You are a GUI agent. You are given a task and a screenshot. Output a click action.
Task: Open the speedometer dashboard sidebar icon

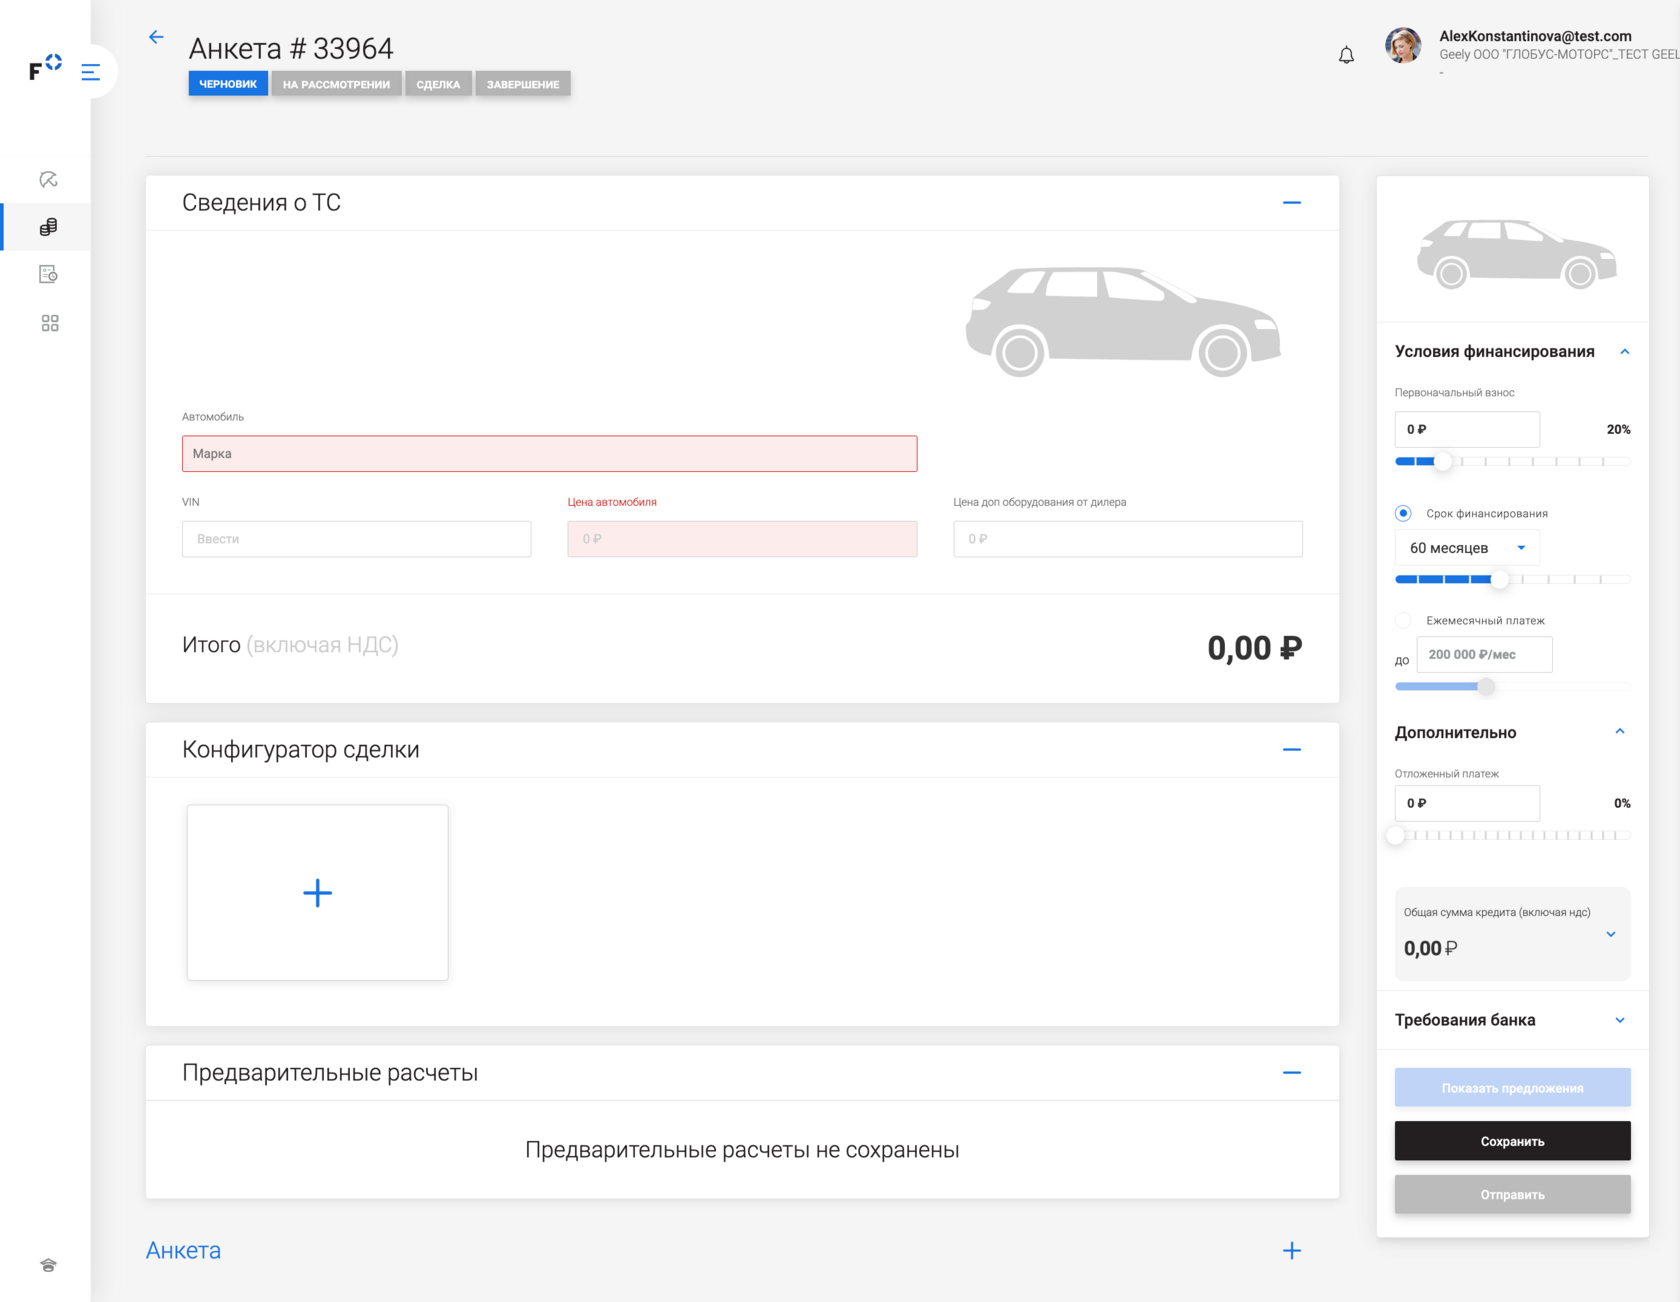tap(48, 180)
